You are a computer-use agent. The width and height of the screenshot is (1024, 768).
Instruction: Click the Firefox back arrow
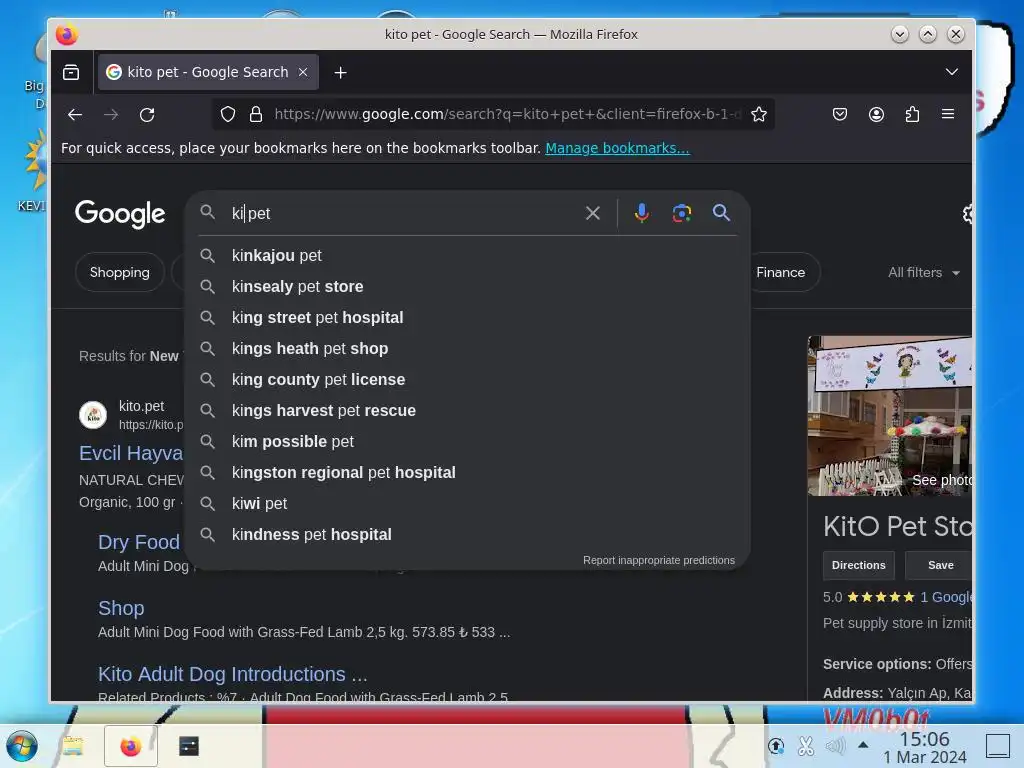tap(75, 114)
